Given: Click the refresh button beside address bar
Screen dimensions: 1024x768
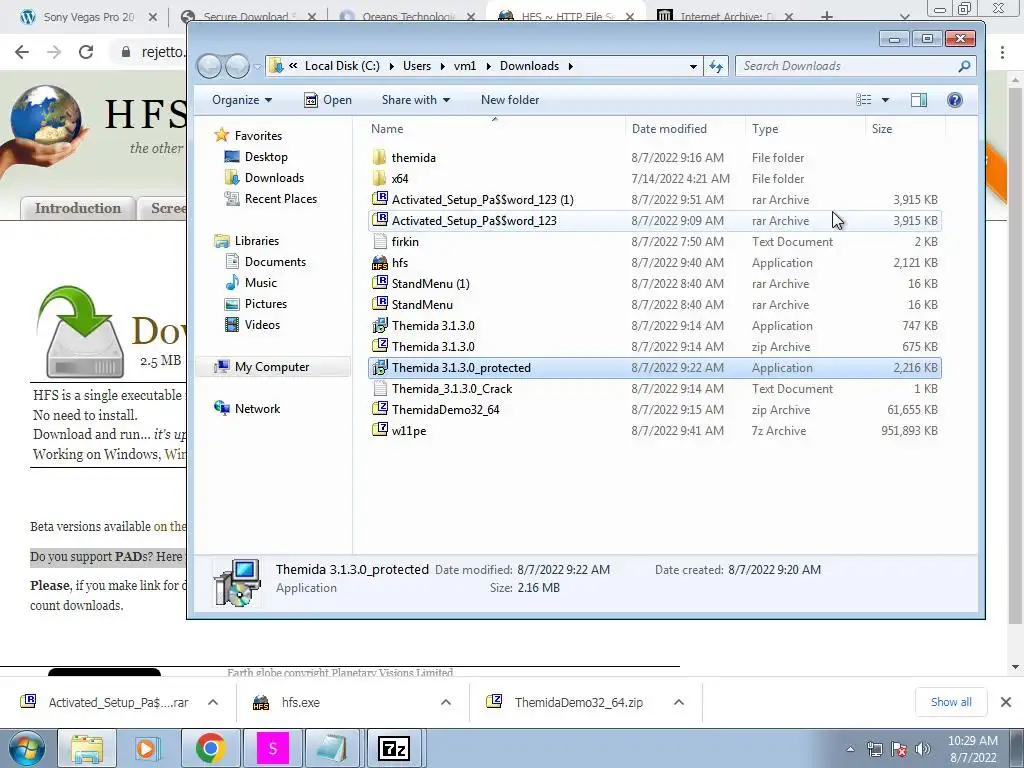Looking at the screenshot, I should pos(716,66).
